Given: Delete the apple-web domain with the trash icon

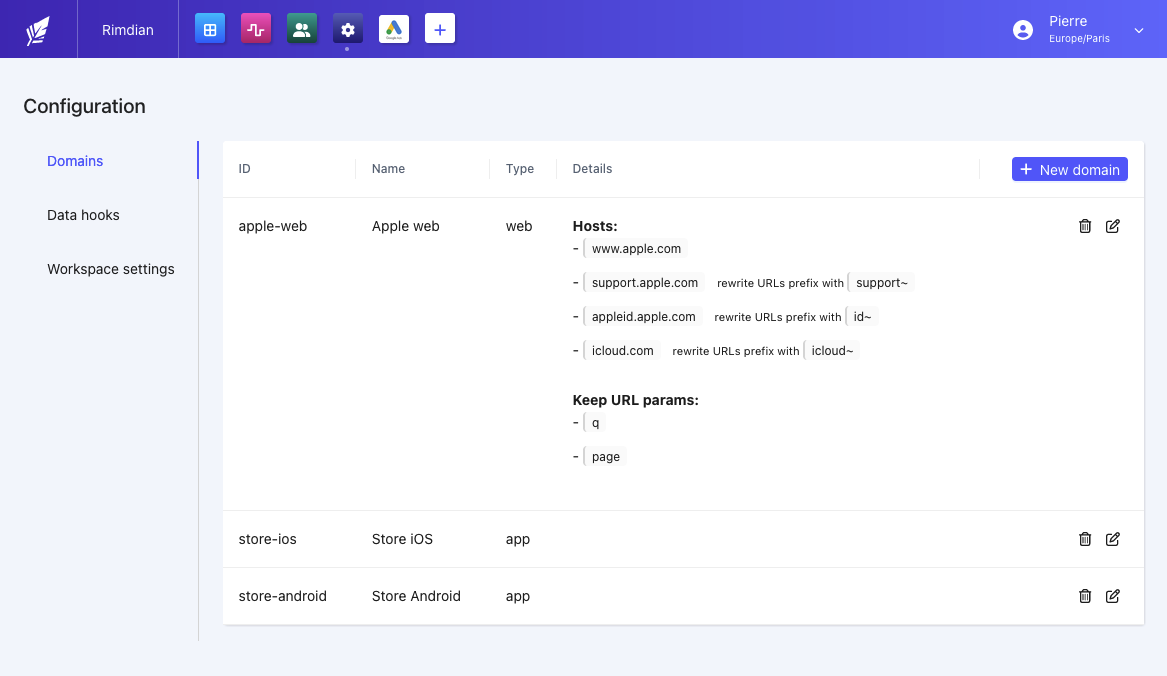Looking at the screenshot, I should (x=1085, y=226).
